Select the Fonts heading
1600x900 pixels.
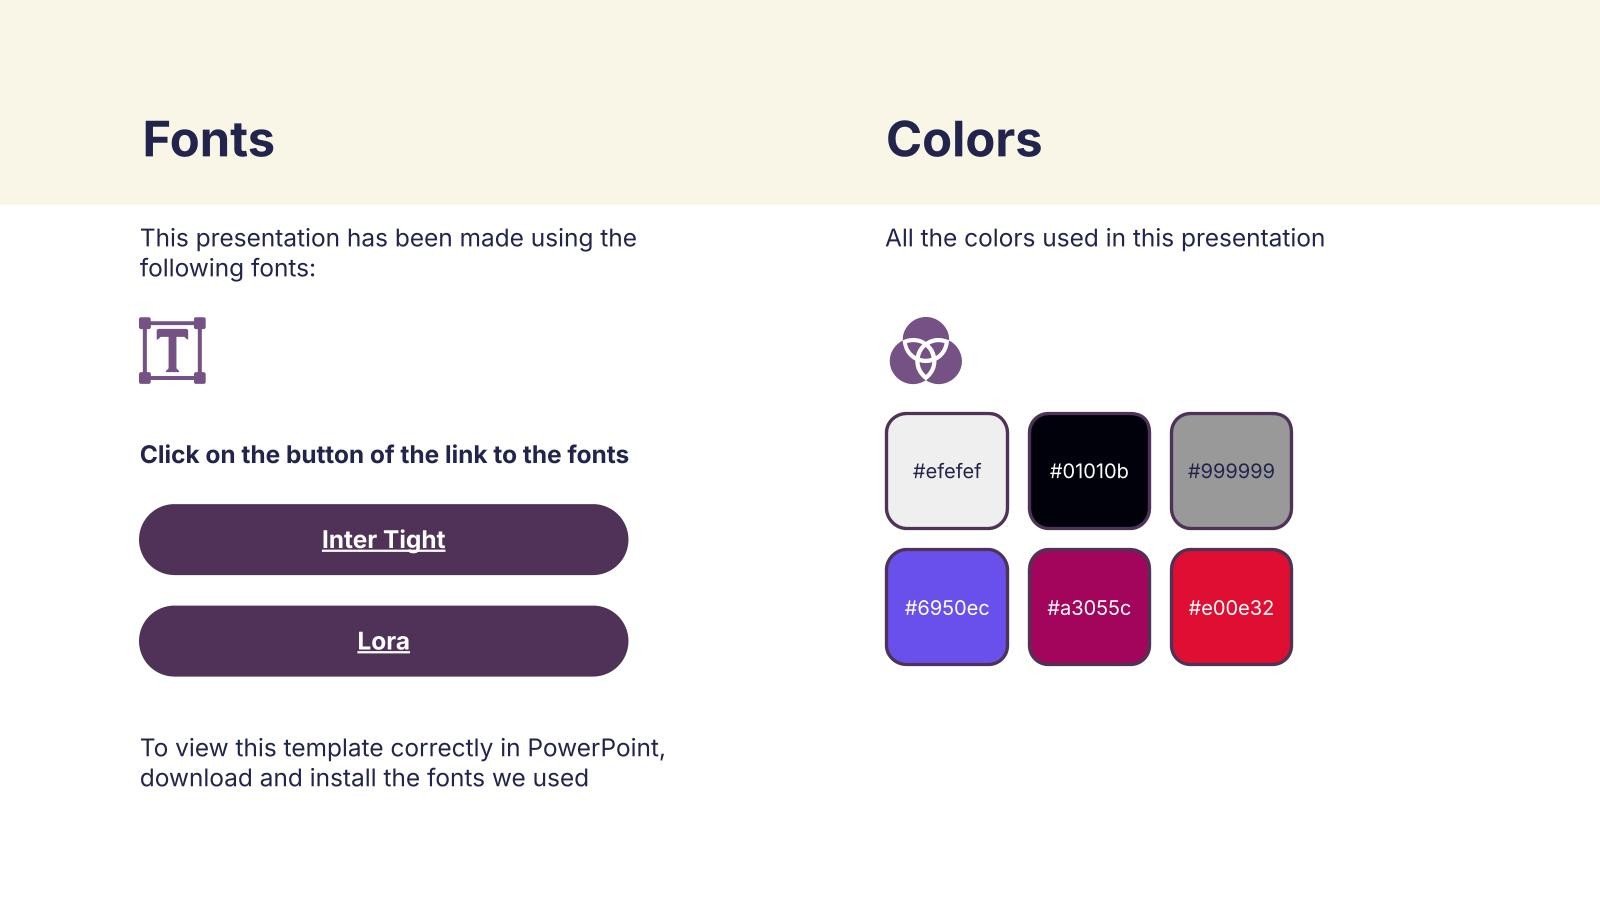(x=208, y=139)
